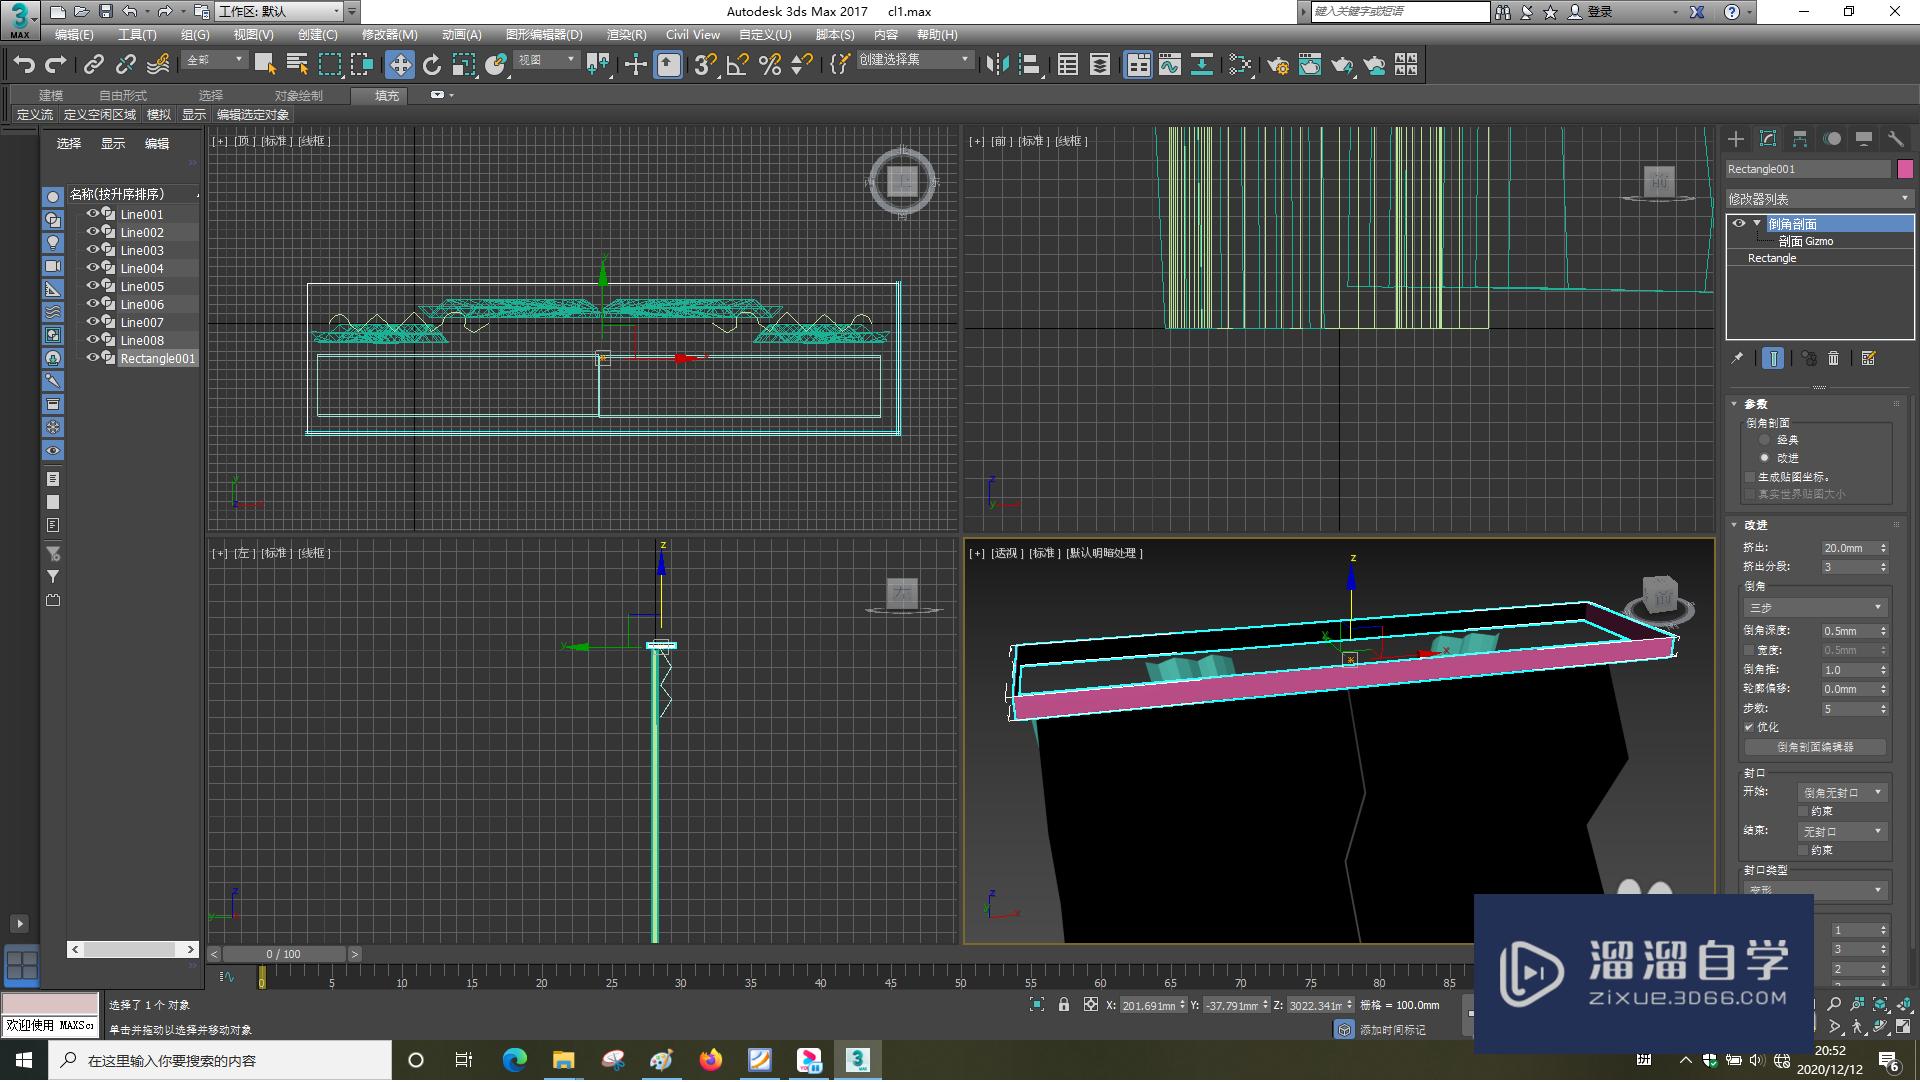Open the 修改器(M) menu
Viewport: 1920px width, 1082px height.
[x=389, y=35]
